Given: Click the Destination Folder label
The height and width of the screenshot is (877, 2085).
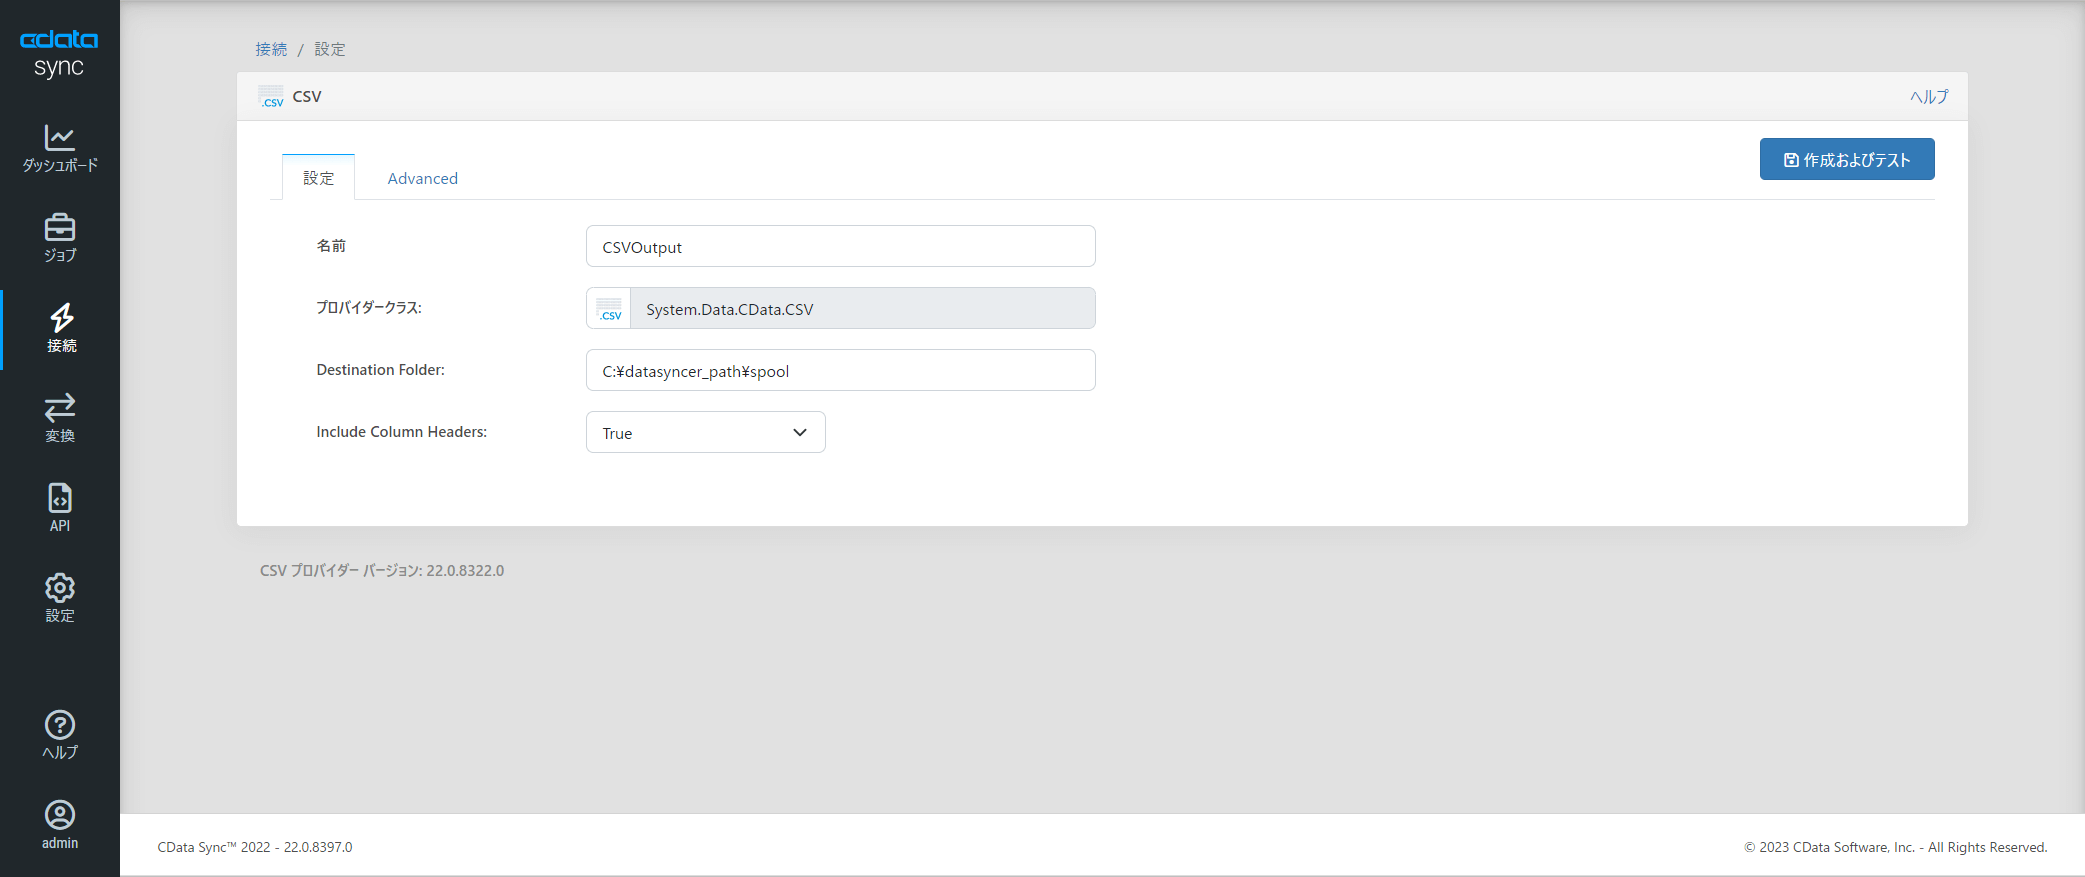Looking at the screenshot, I should point(381,370).
